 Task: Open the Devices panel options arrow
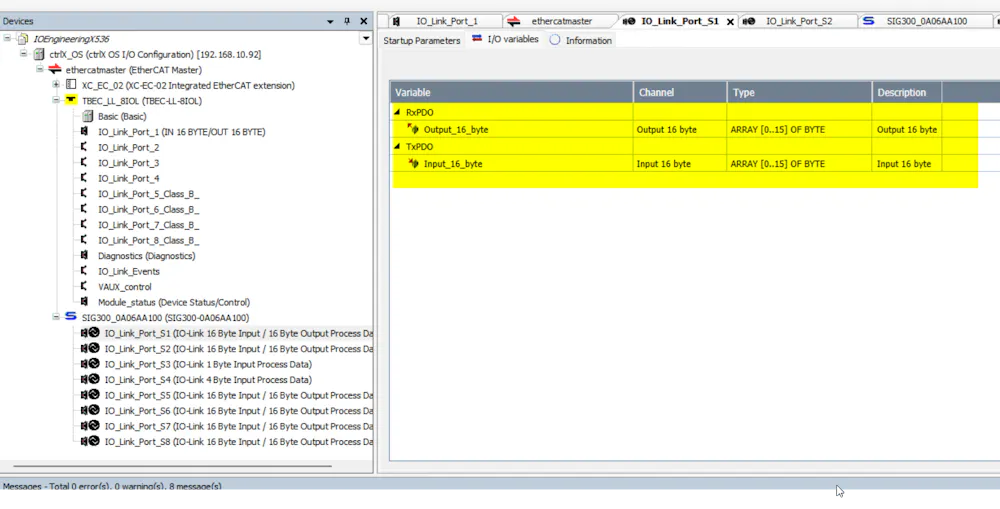point(330,21)
